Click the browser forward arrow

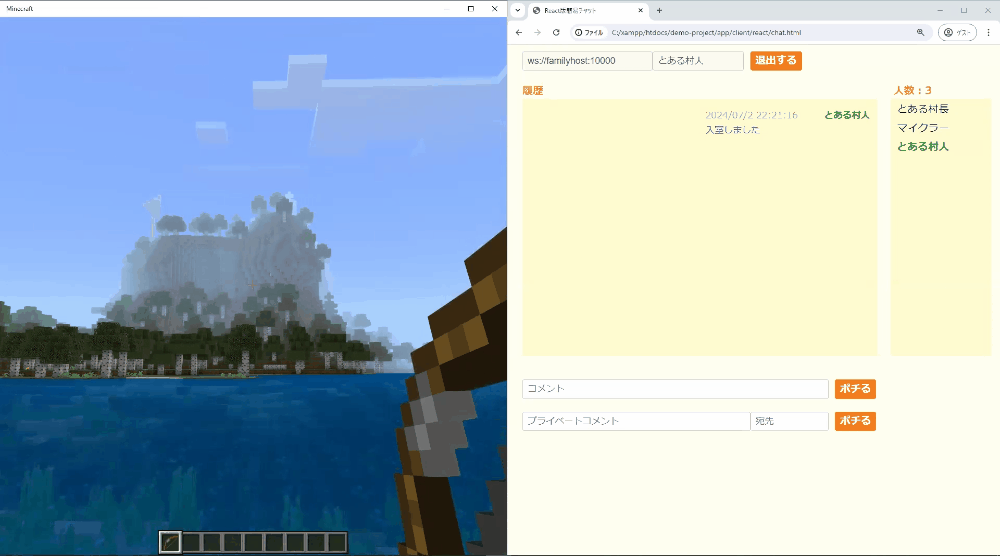(x=537, y=32)
